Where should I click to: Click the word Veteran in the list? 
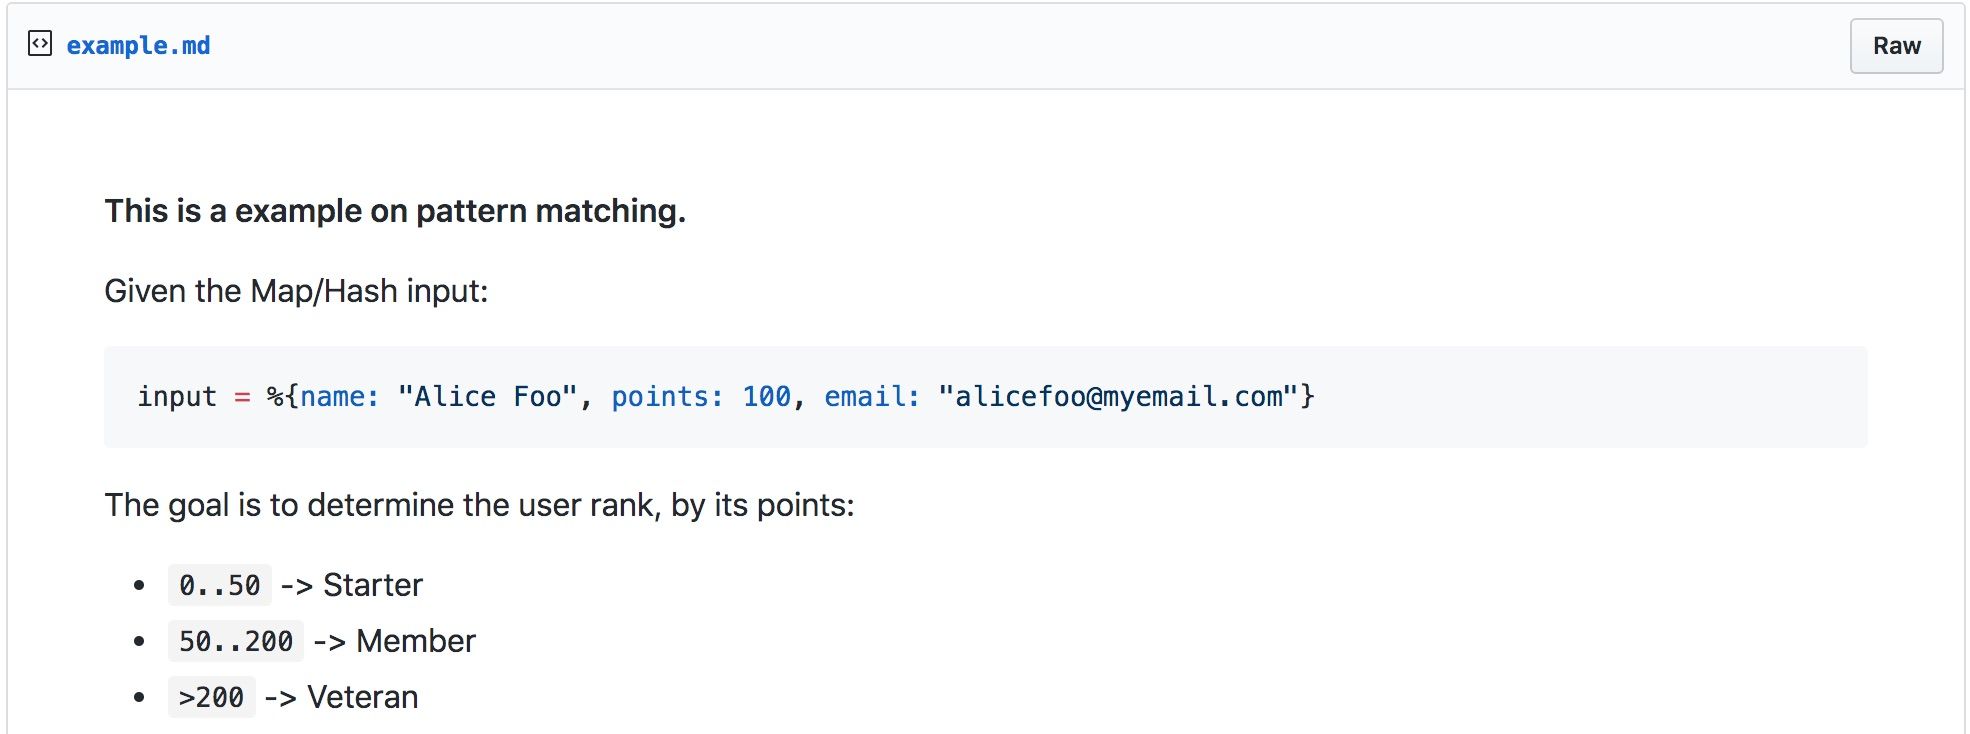pos(363,697)
